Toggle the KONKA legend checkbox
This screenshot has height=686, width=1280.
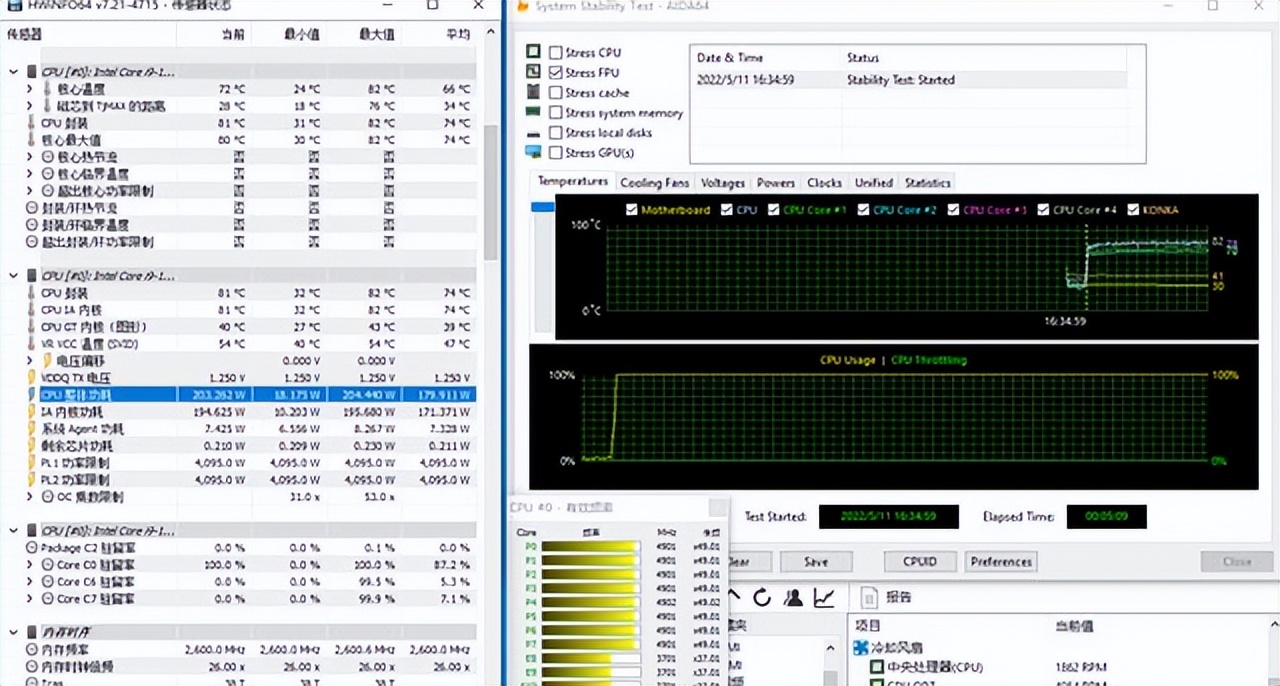click(1133, 210)
